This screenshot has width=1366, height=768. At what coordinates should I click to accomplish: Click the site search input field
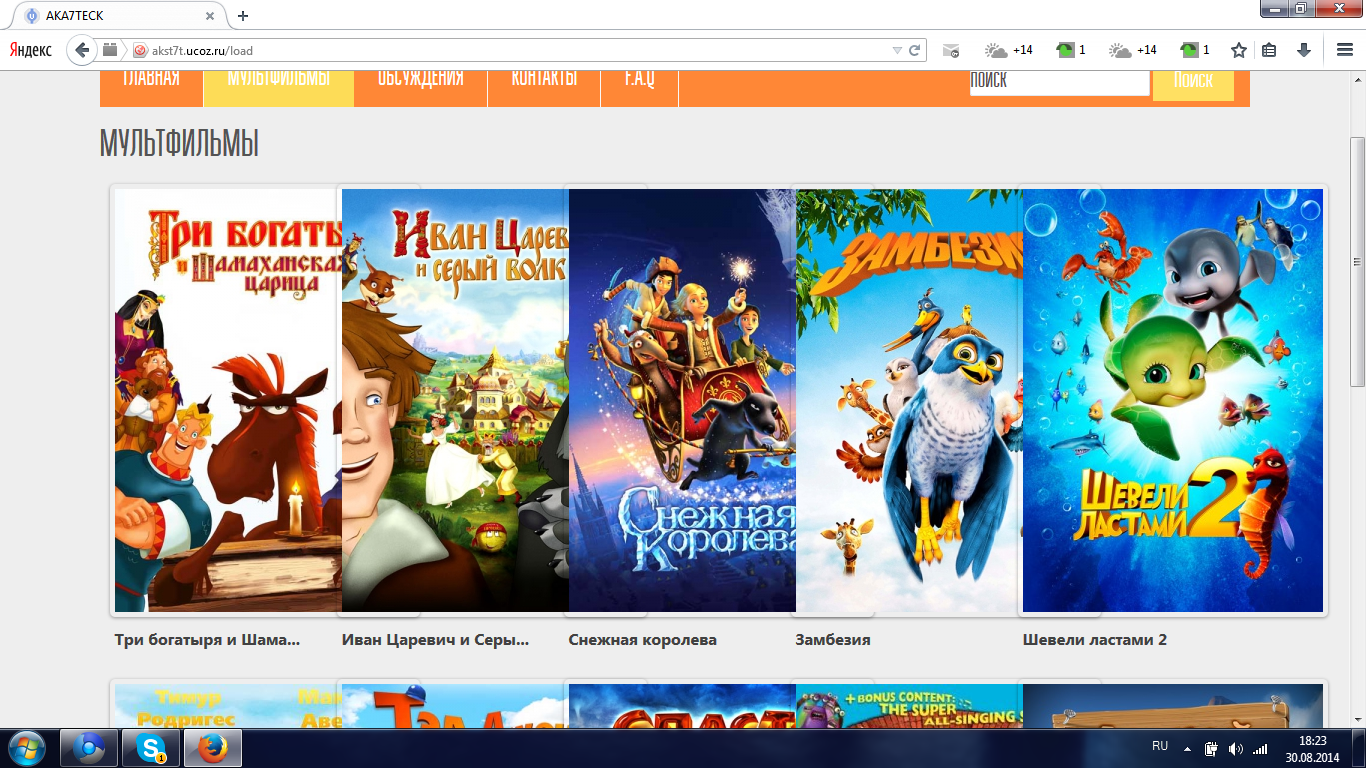pos(1059,82)
